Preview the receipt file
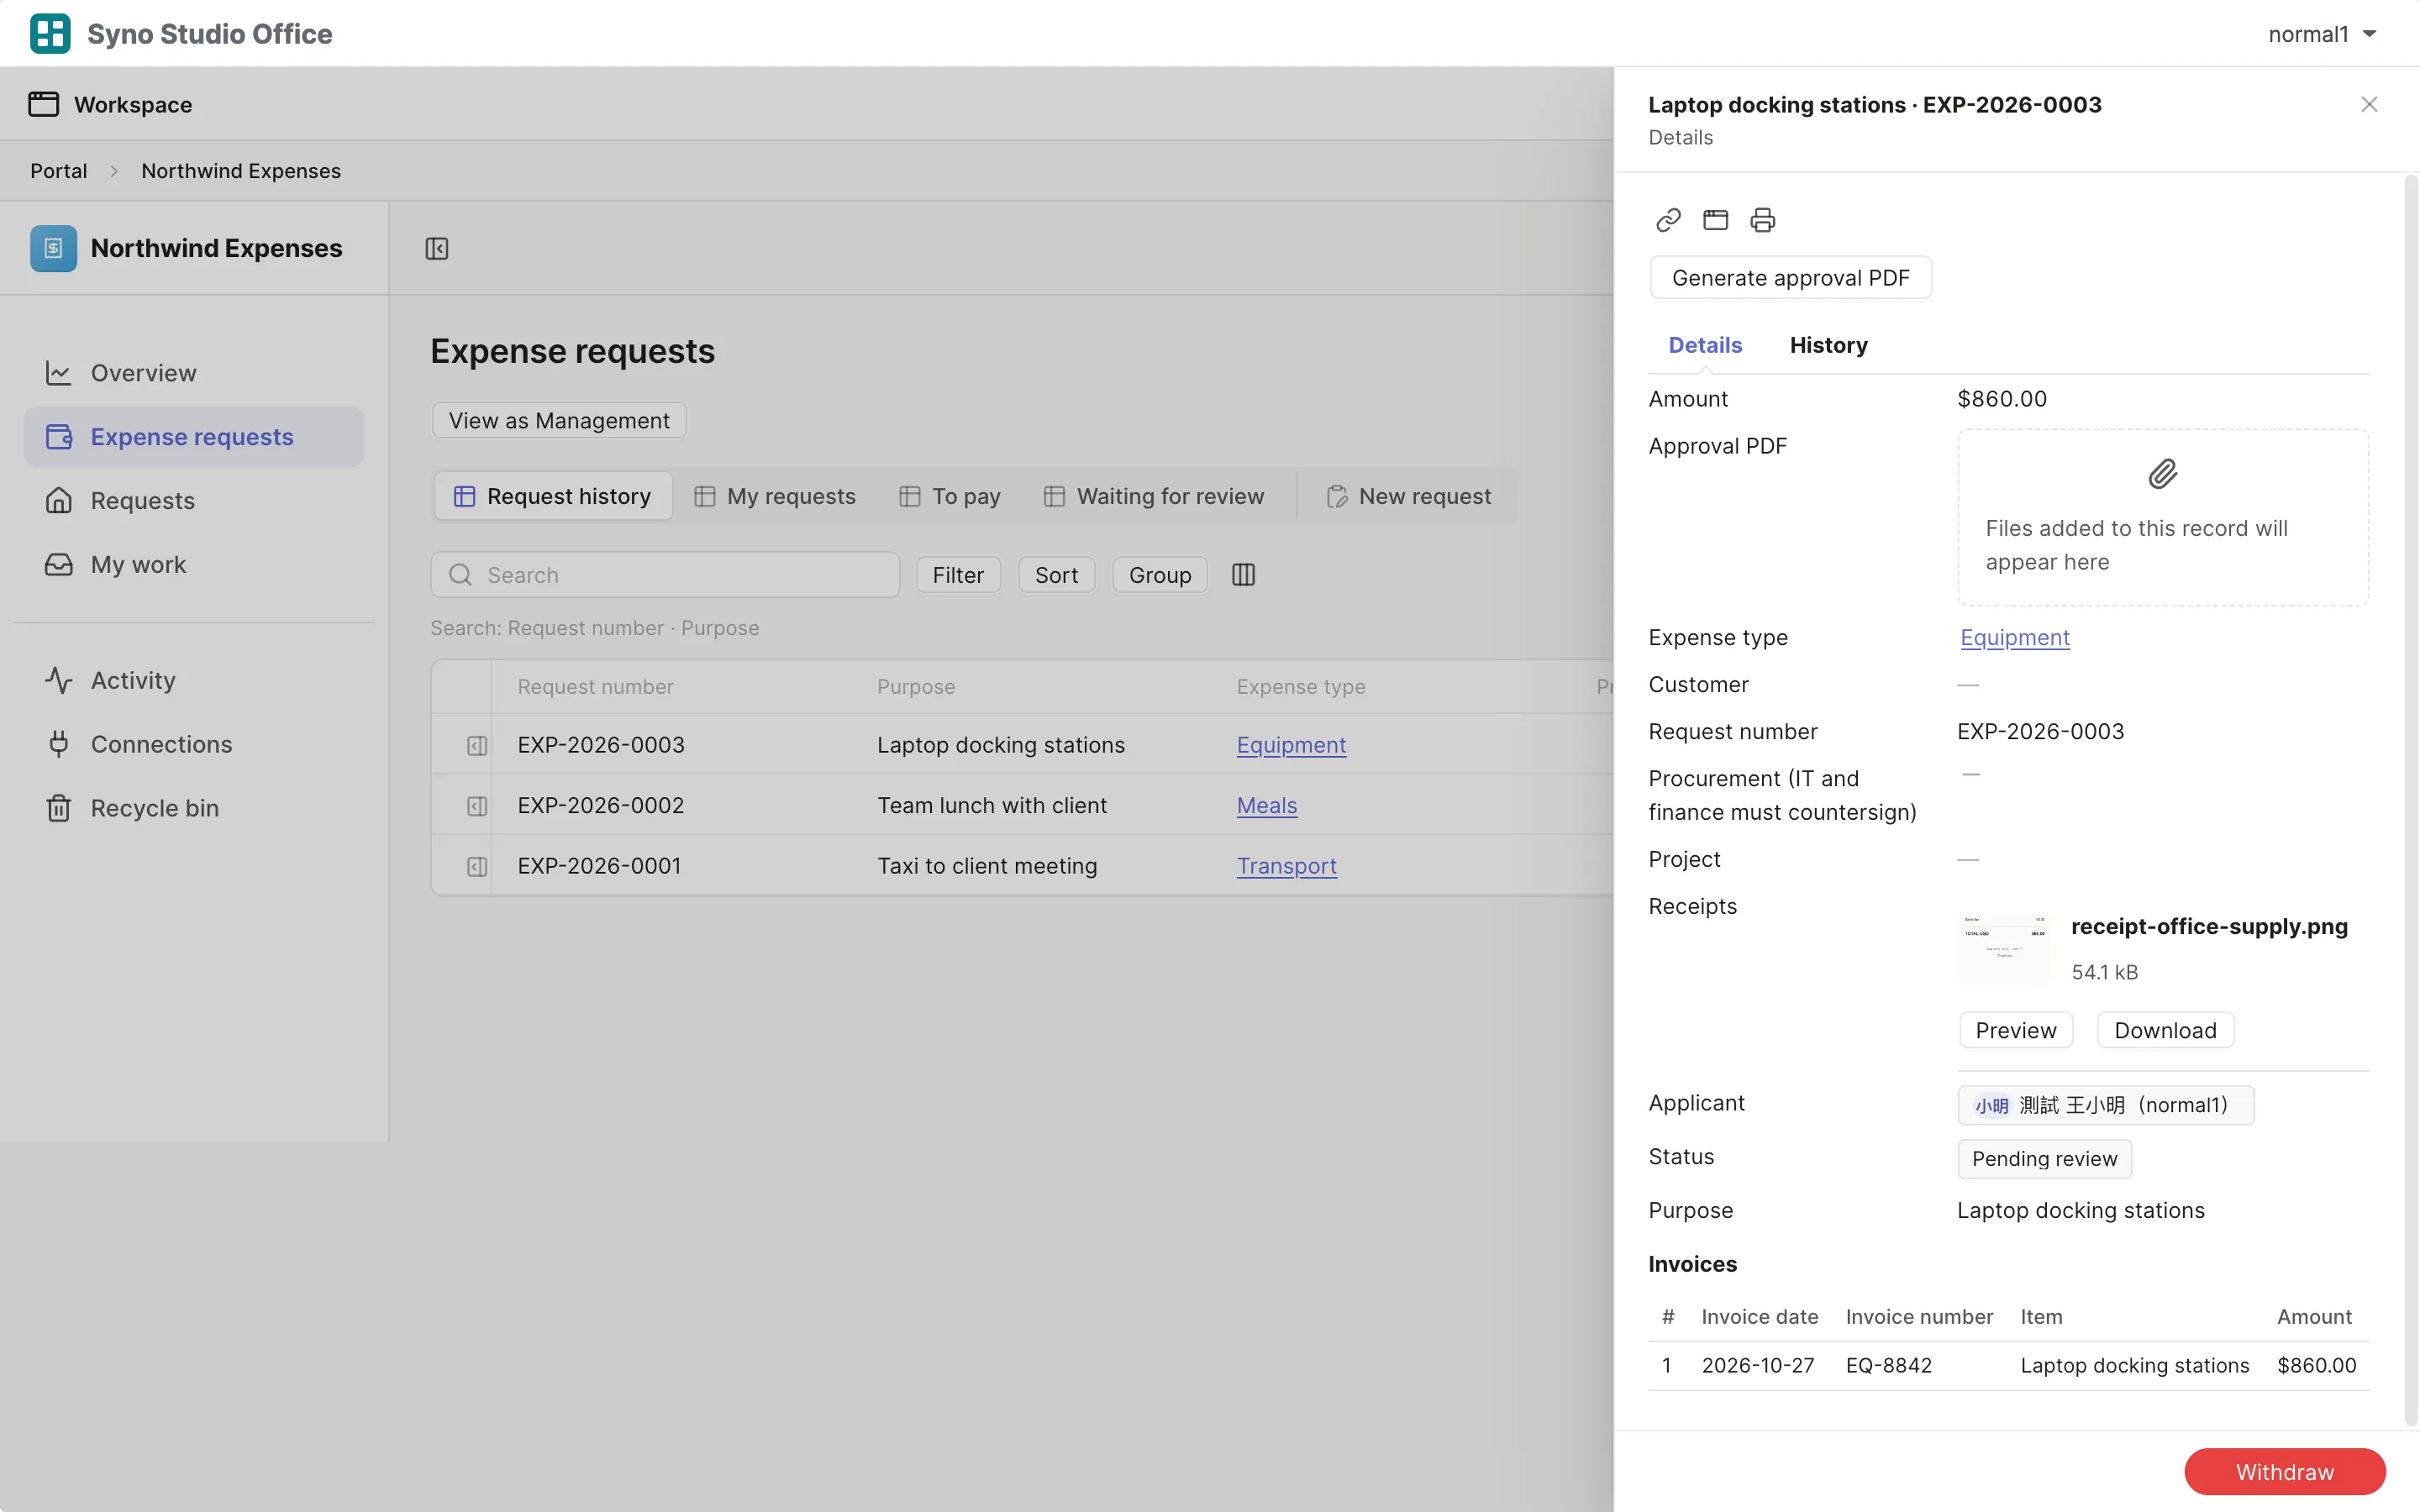2420x1512 pixels. [2015, 1030]
